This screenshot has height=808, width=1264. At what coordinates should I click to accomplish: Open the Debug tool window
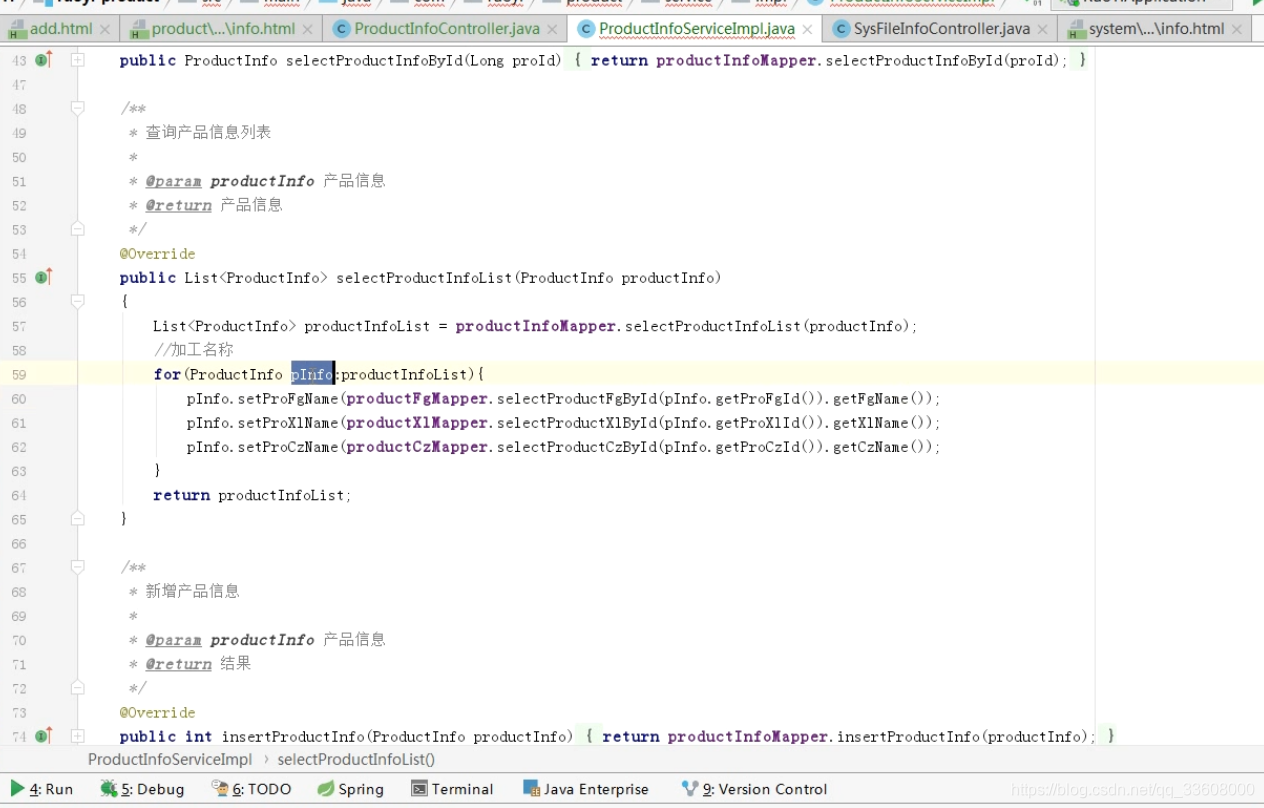[142, 789]
